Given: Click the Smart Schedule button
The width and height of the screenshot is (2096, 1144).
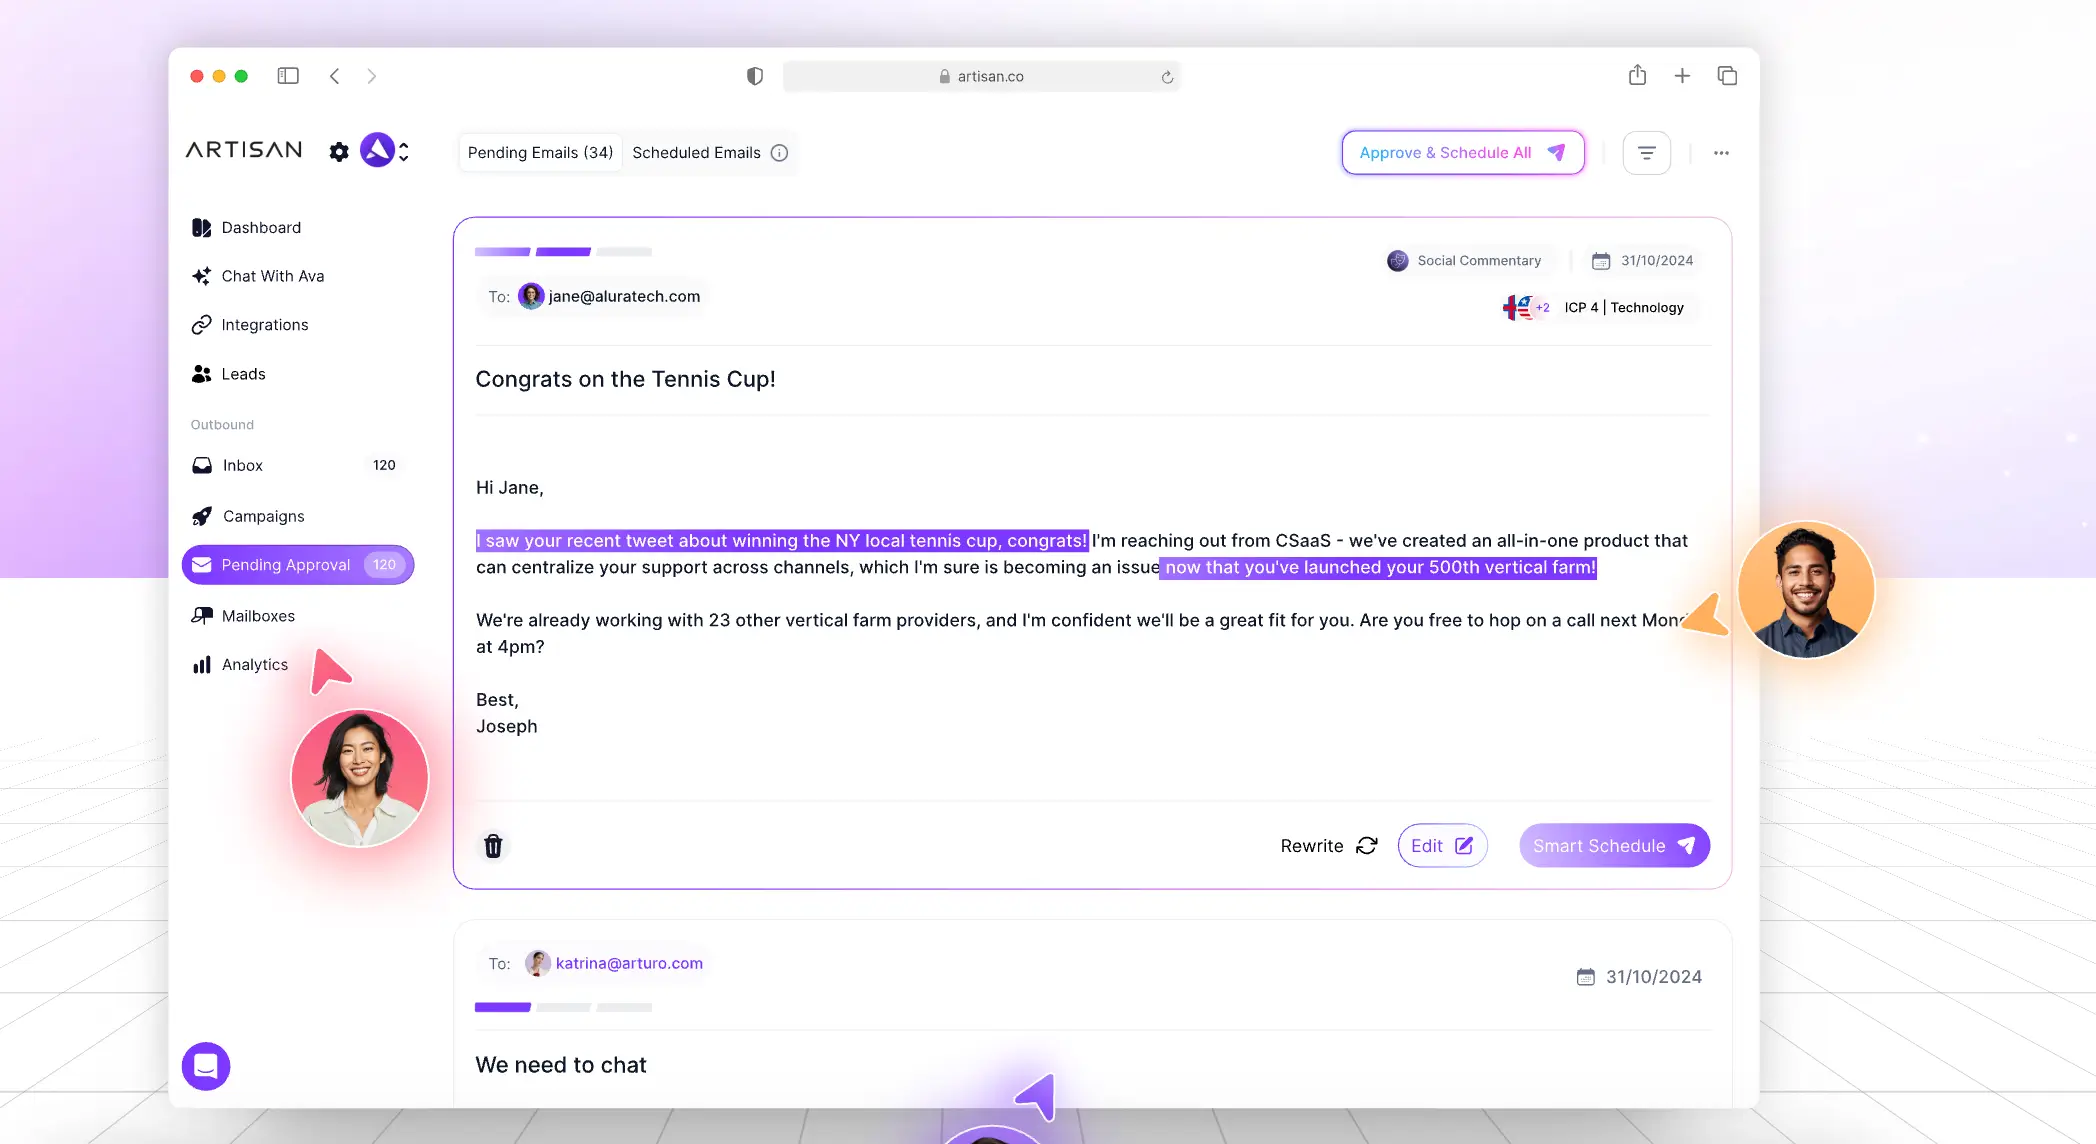Looking at the screenshot, I should coord(1614,846).
